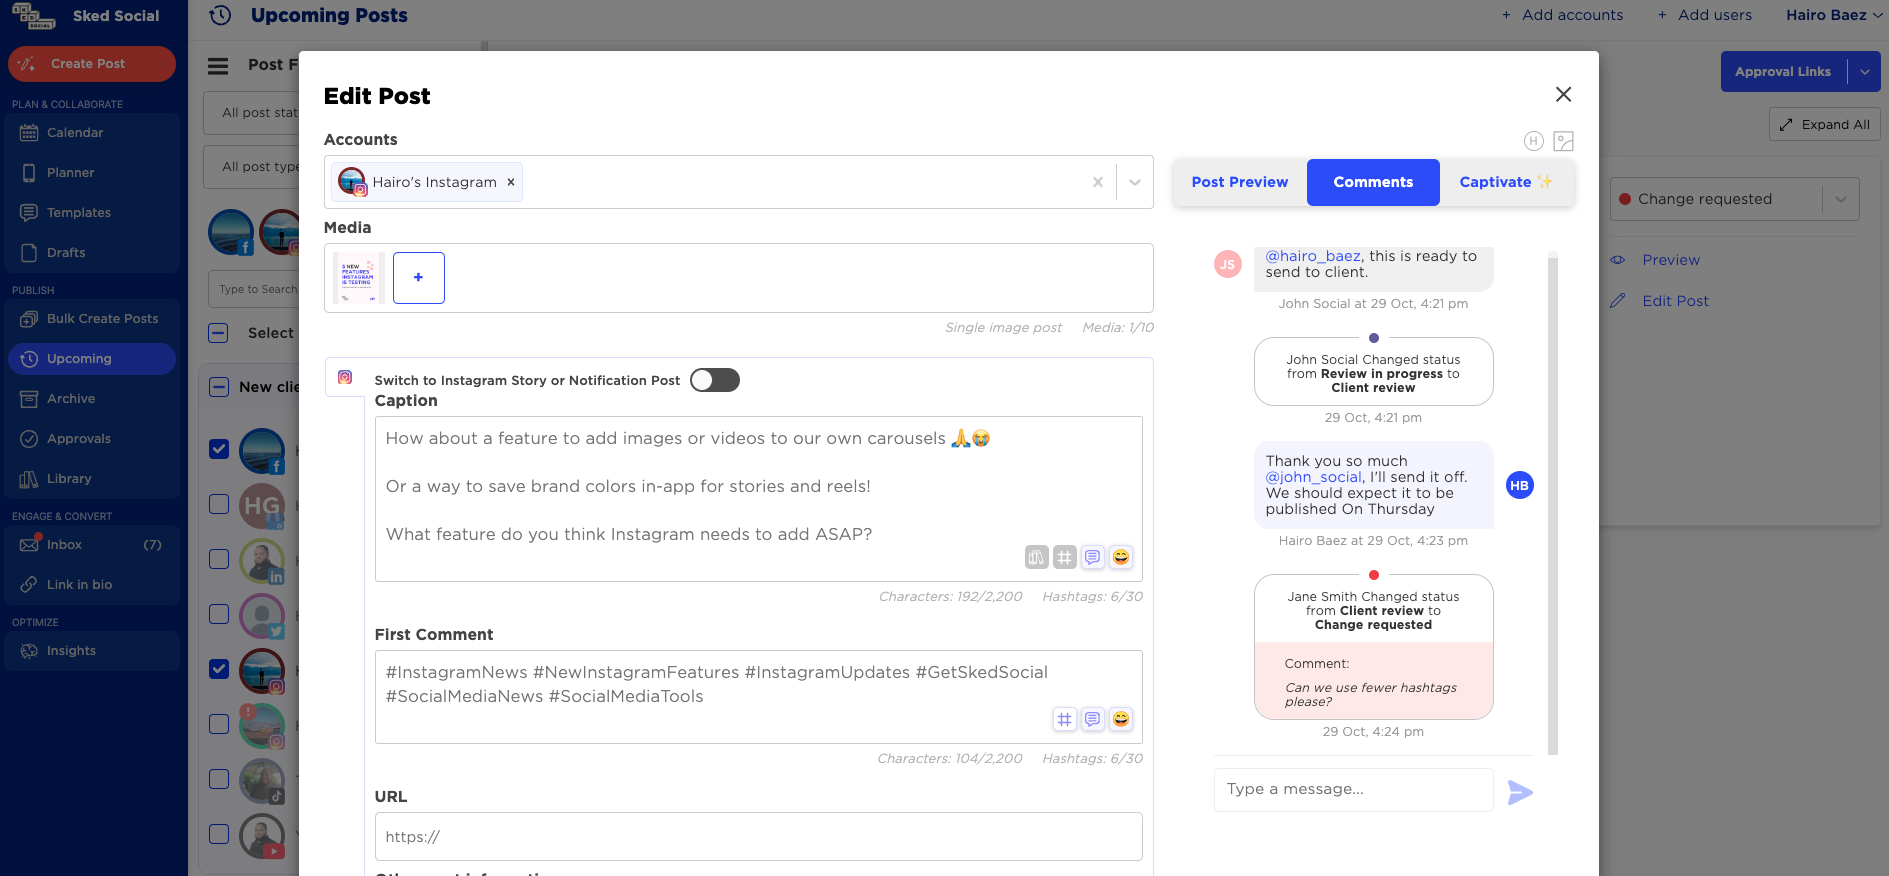Image resolution: width=1889 pixels, height=876 pixels.
Task: Click the Preview link on the right
Action: click(x=1670, y=260)
